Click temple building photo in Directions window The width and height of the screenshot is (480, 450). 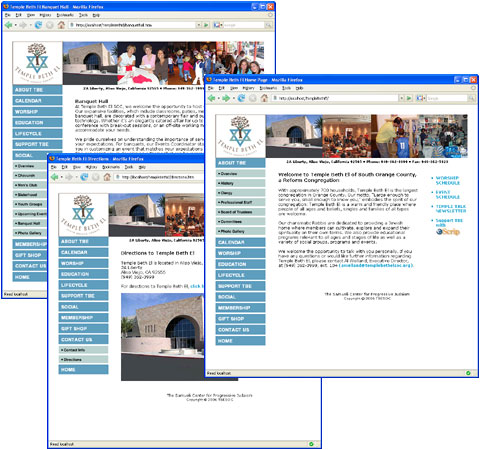[163, 337]
